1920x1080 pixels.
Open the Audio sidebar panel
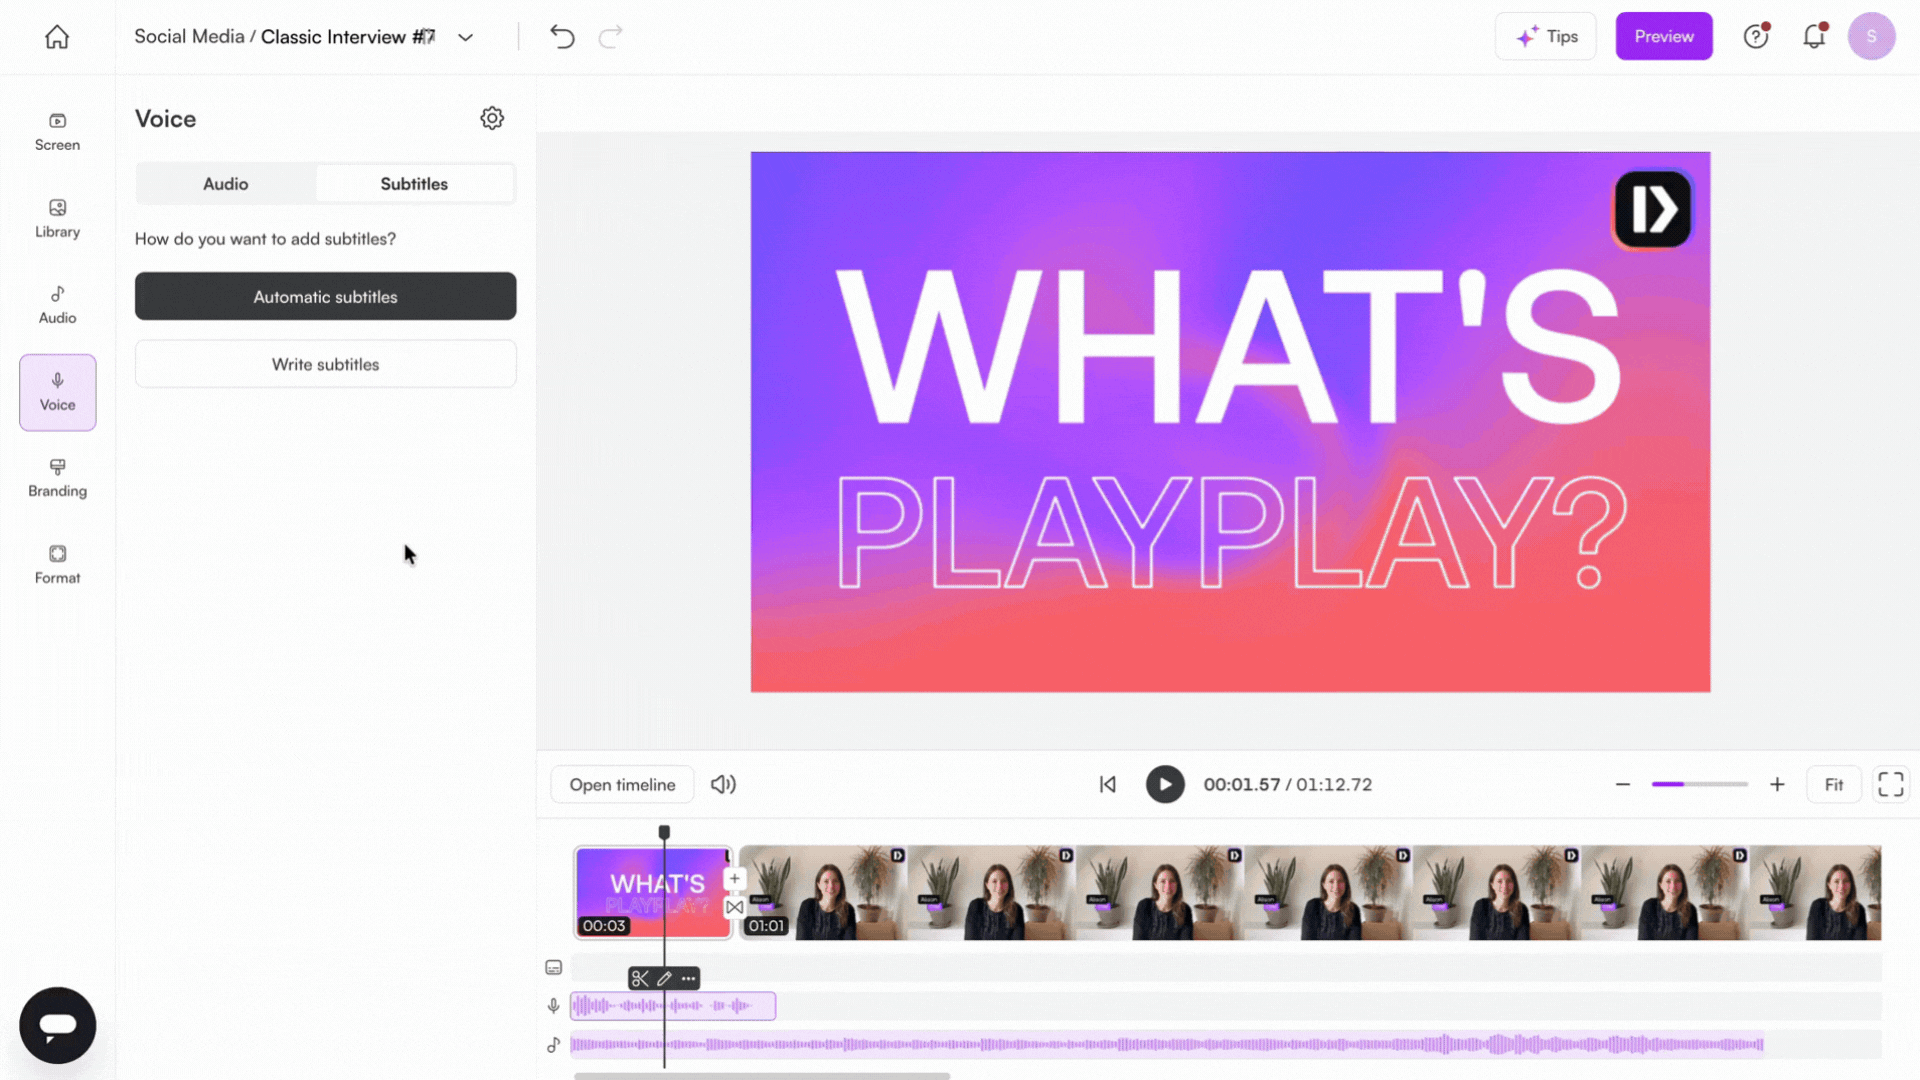pyautogui.click(x=57, y=305)
